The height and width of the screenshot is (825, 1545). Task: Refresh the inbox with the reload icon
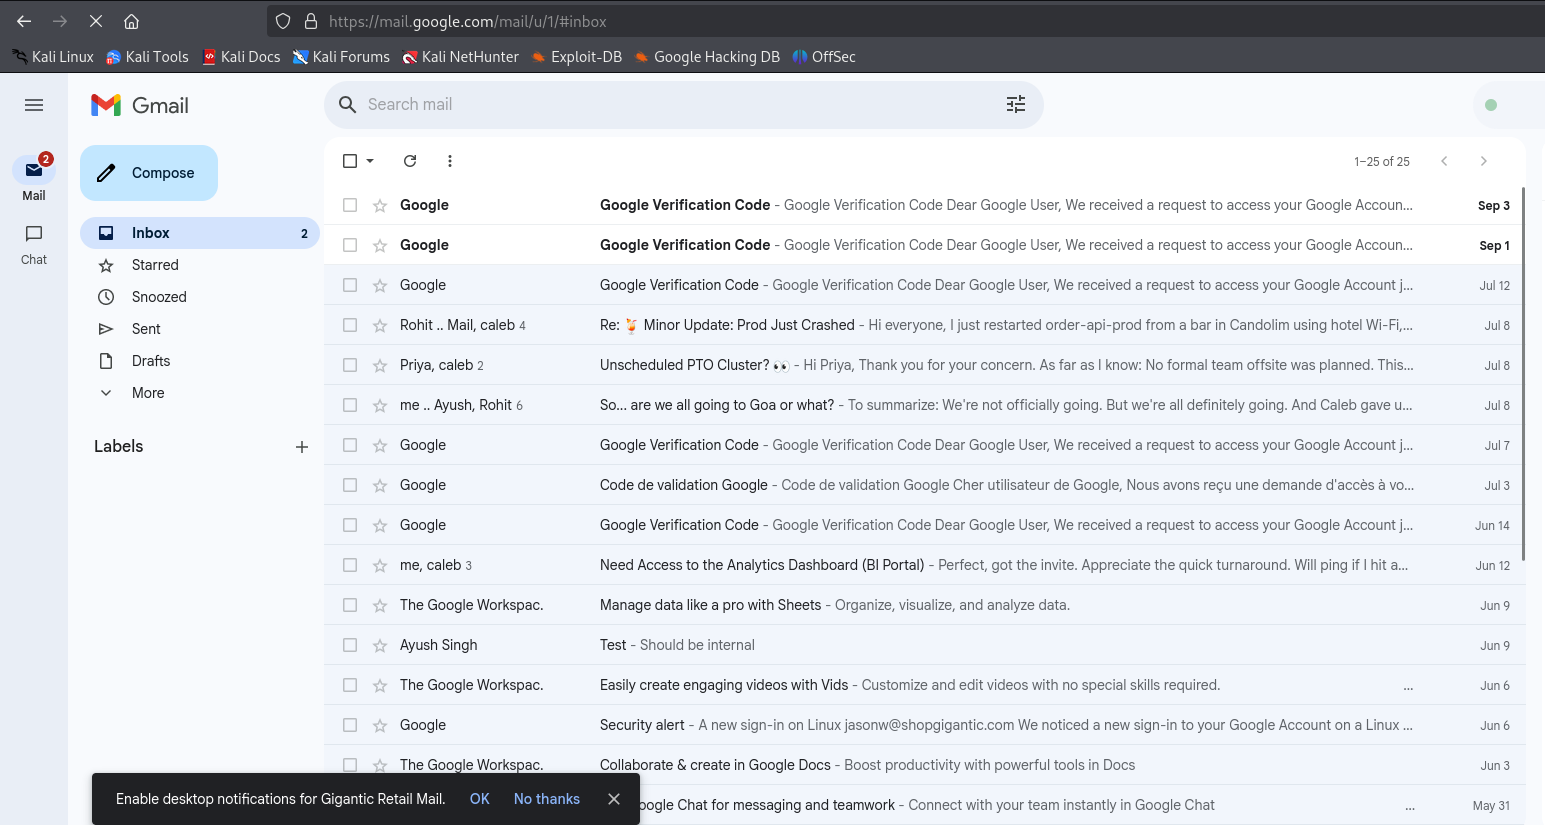410,161
